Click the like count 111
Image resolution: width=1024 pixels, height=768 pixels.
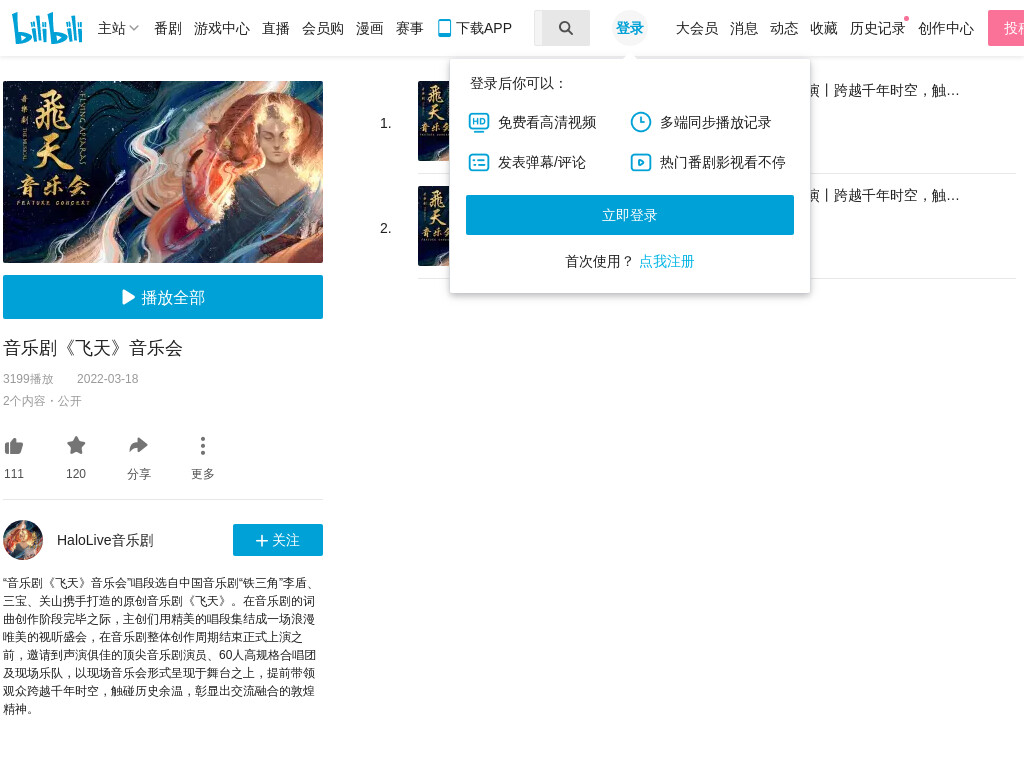click(x=14, y=473)
